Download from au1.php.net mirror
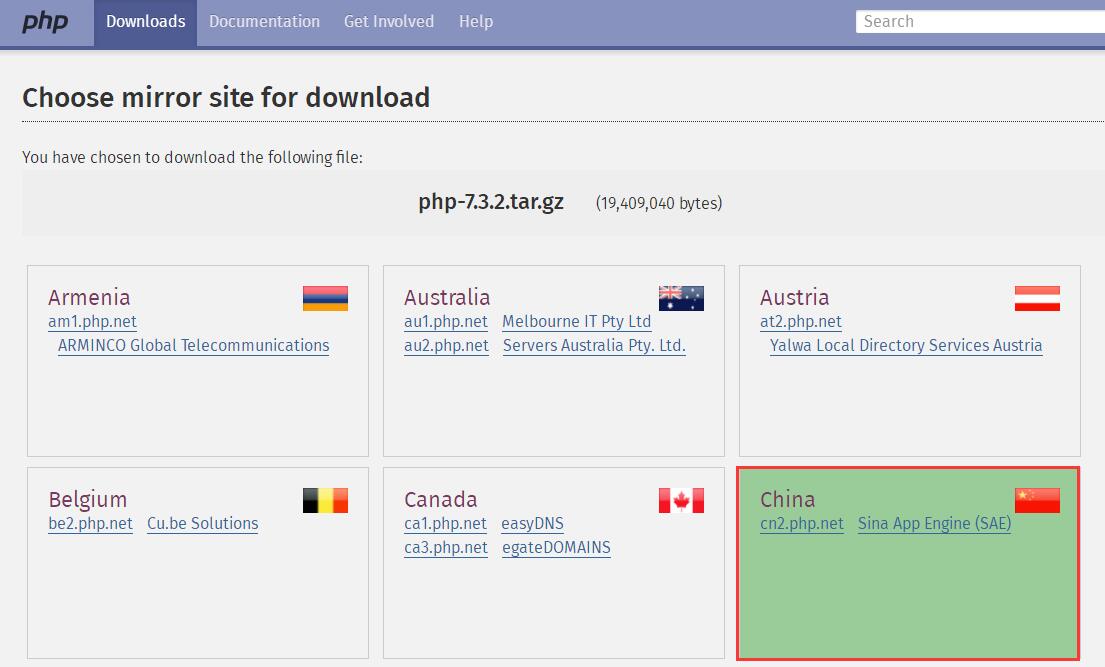The height and width of the screenshot is (667, 1105). pos(445,322)
